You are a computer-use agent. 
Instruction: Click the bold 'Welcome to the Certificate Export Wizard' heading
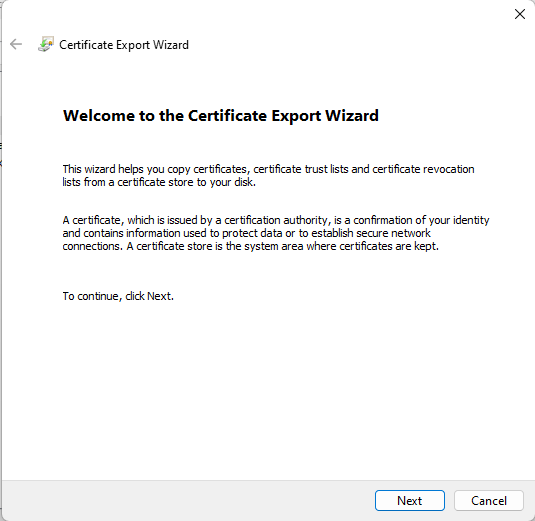(221, 115)
